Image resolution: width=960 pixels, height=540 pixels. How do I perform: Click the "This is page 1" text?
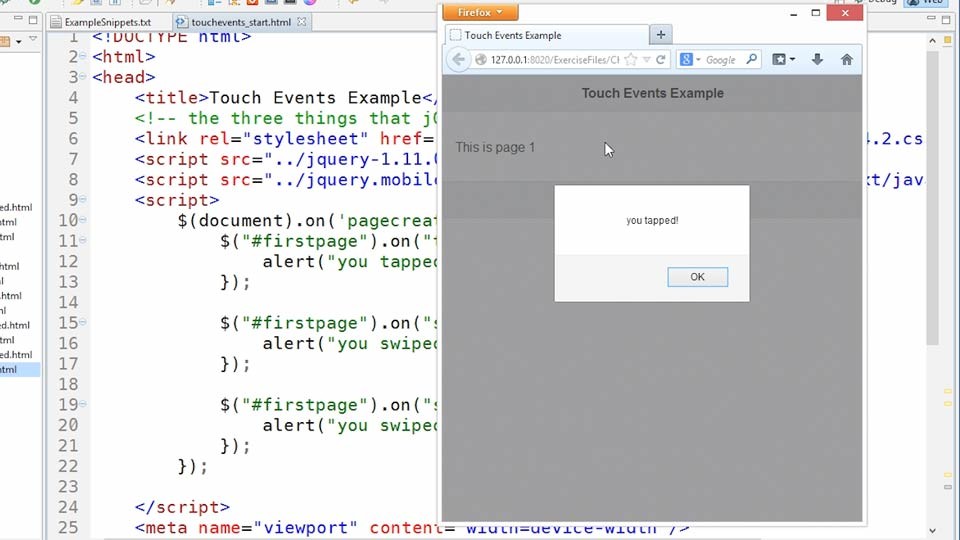[x=495, y=148]
